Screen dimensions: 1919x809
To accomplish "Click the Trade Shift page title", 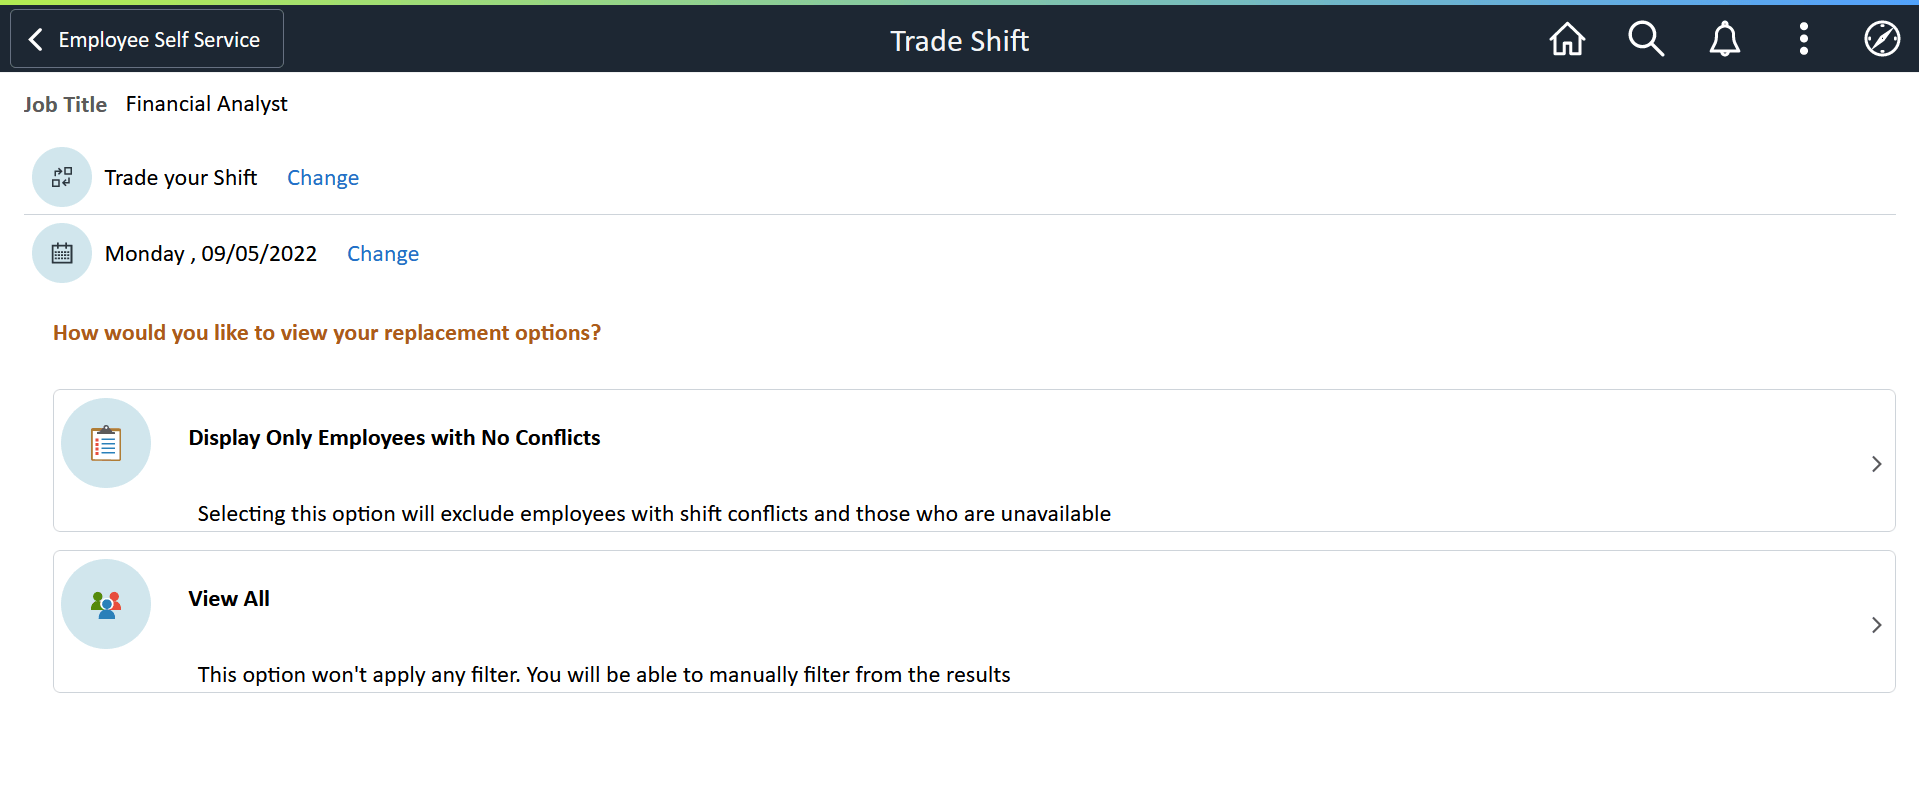I will (959, 41).
